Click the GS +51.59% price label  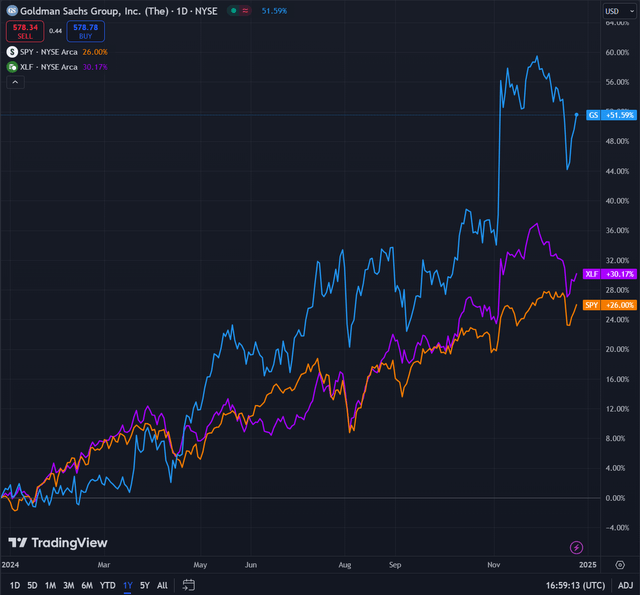click(611, 115)
